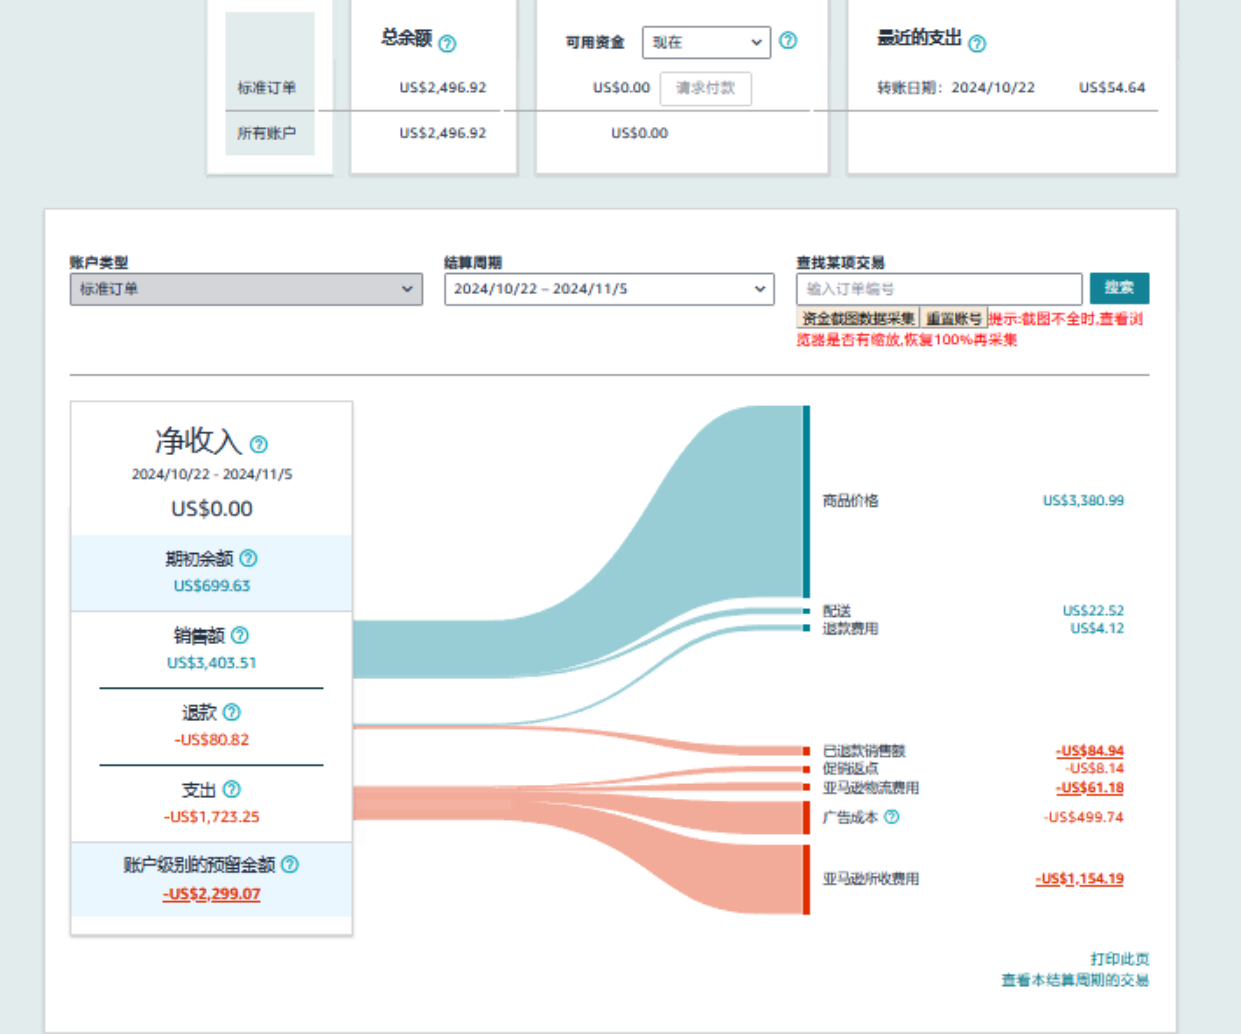Click the 搜索 button

pyautogui.click(x=1119, y=288)
